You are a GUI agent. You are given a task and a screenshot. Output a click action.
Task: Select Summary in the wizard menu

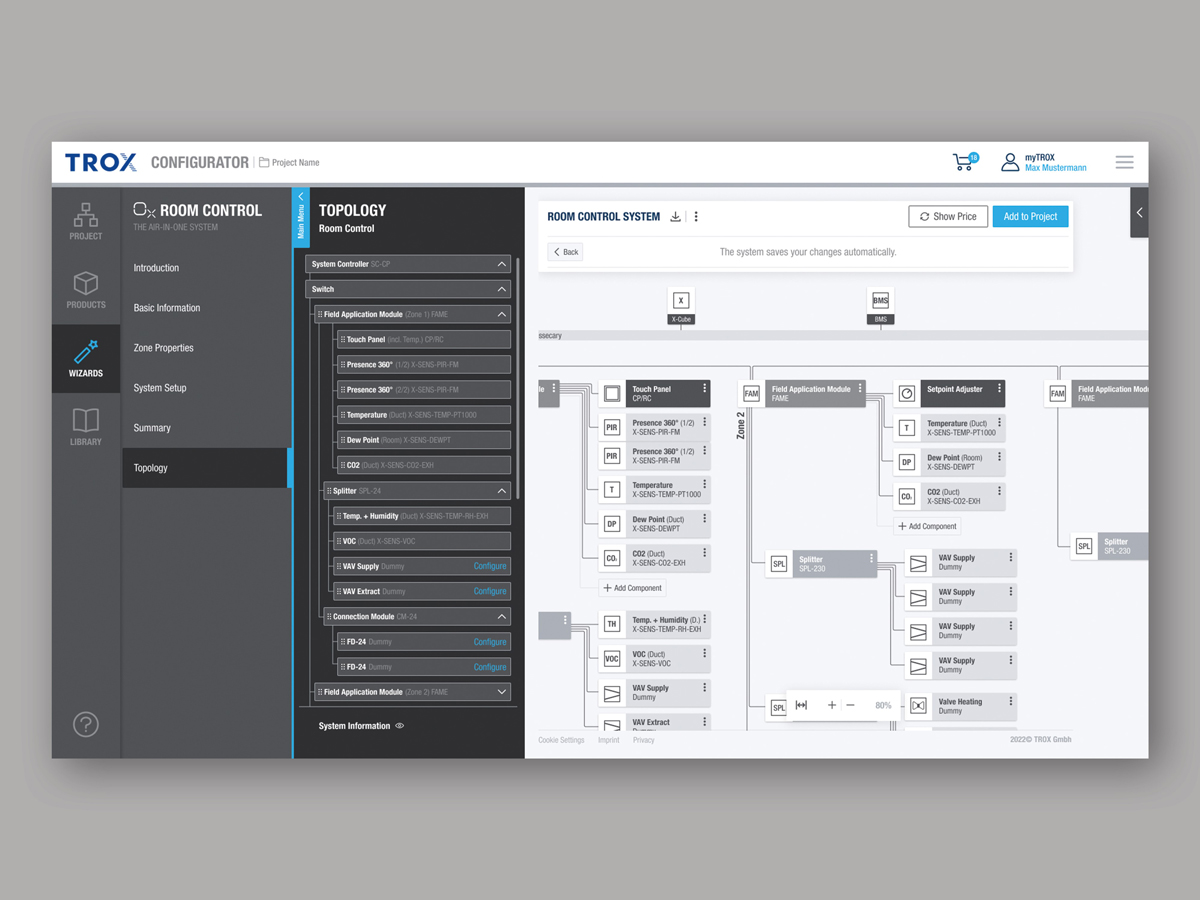tap(152, 428)
